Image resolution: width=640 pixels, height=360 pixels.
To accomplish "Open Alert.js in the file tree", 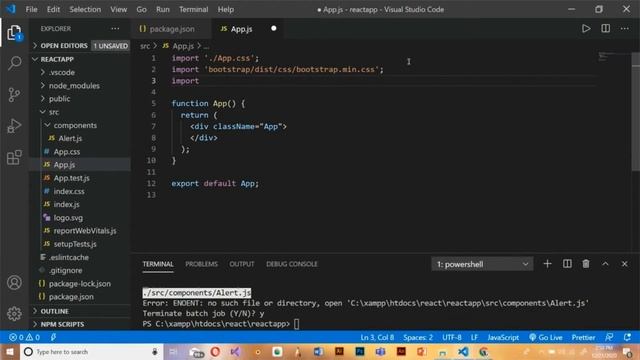I will coord(81,138).
